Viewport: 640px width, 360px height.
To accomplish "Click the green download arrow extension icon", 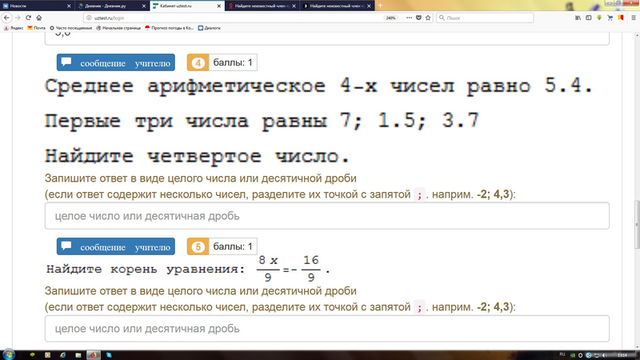I will tap(599, 18).
